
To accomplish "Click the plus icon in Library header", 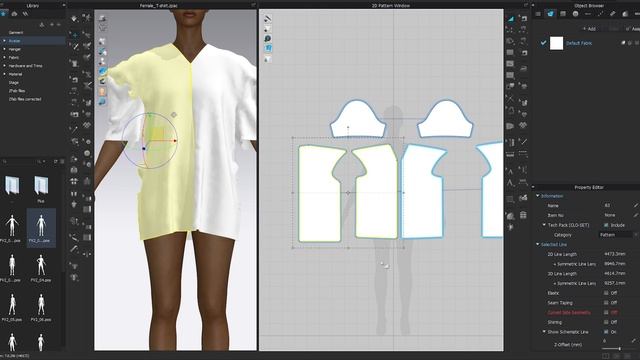I will click(52, 25).
